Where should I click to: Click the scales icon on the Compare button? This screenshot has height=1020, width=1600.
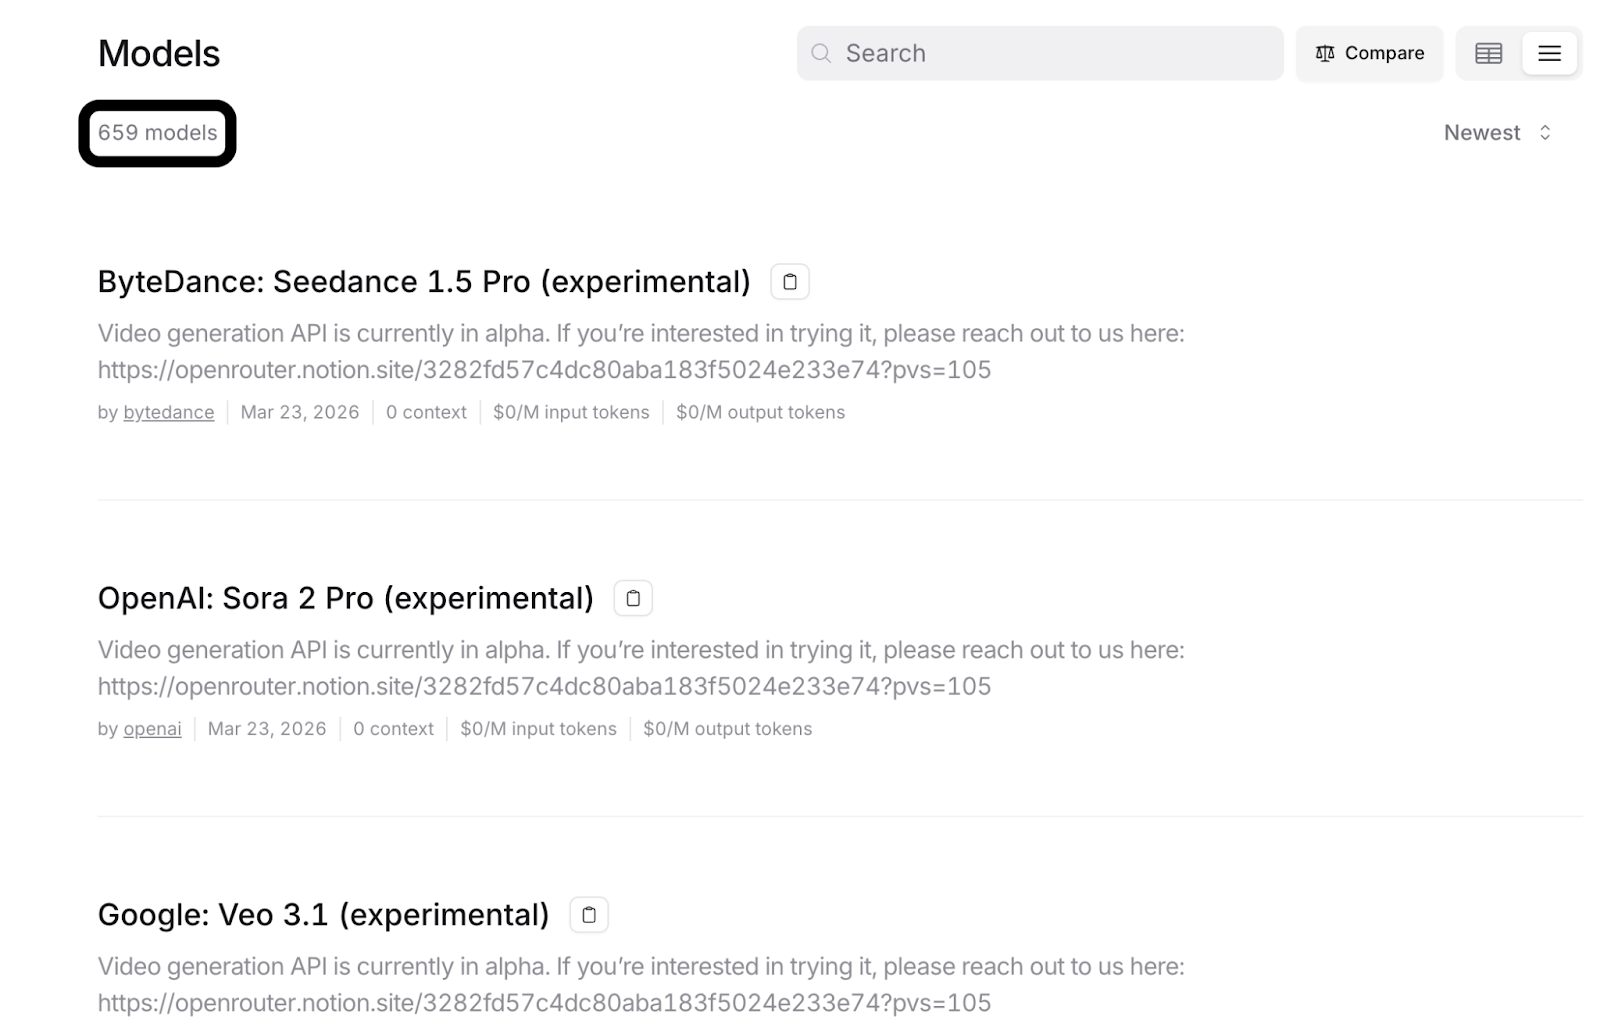[x=1324, y=53]
